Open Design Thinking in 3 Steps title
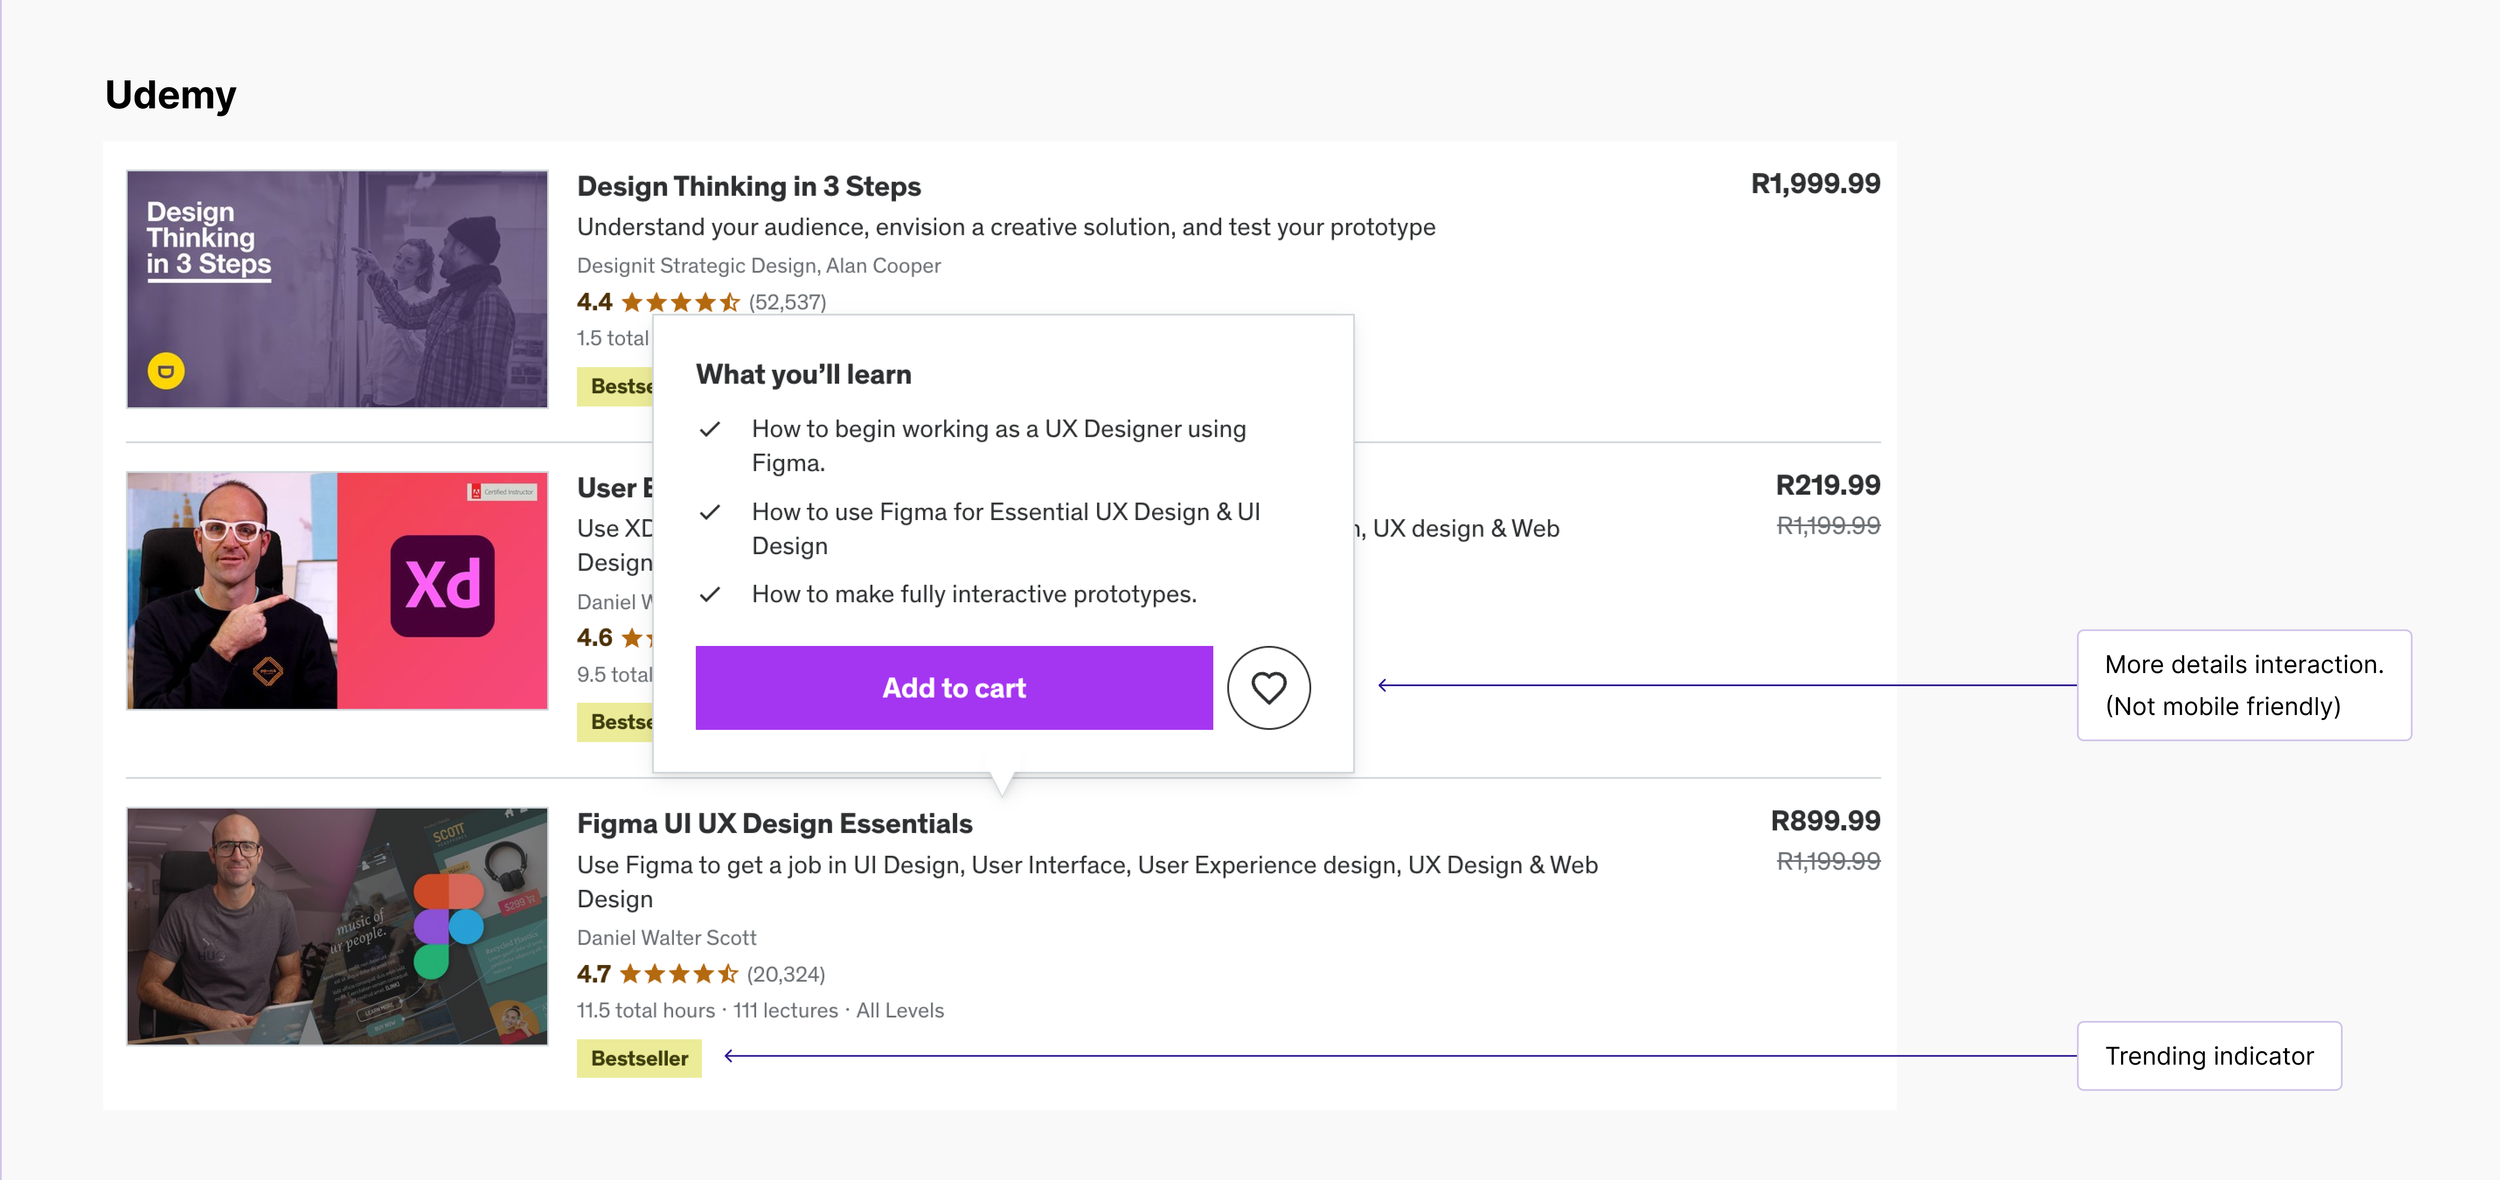 point(748,187)
